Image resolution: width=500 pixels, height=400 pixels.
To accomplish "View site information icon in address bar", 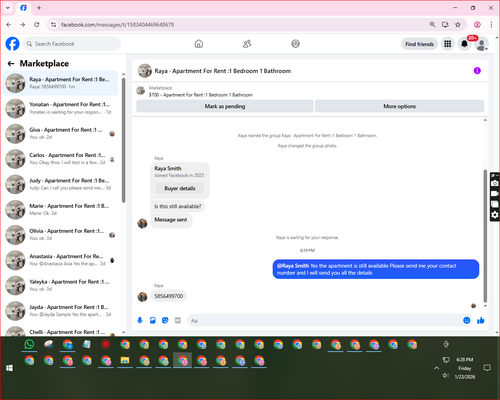I will pyautogui.click(x=53, y=24).
